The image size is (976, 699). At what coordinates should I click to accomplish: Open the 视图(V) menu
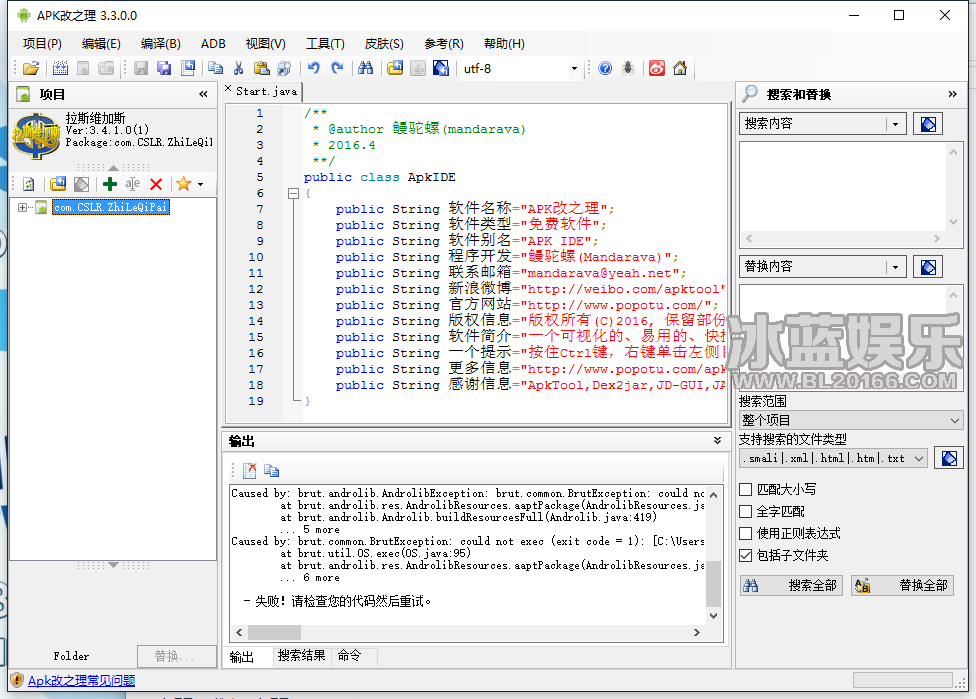[266, 44]
